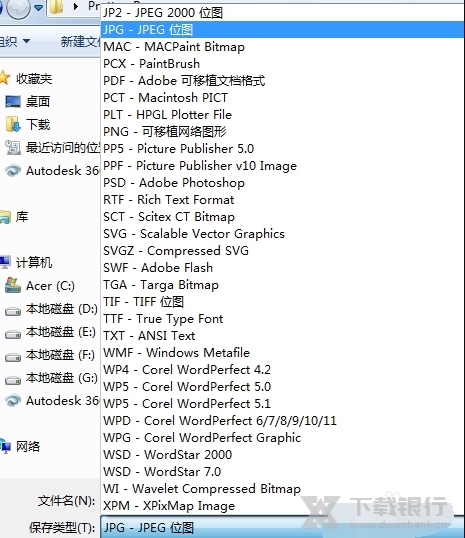
Task: Click the forward navigation arrow button
Action: [18, 8]
